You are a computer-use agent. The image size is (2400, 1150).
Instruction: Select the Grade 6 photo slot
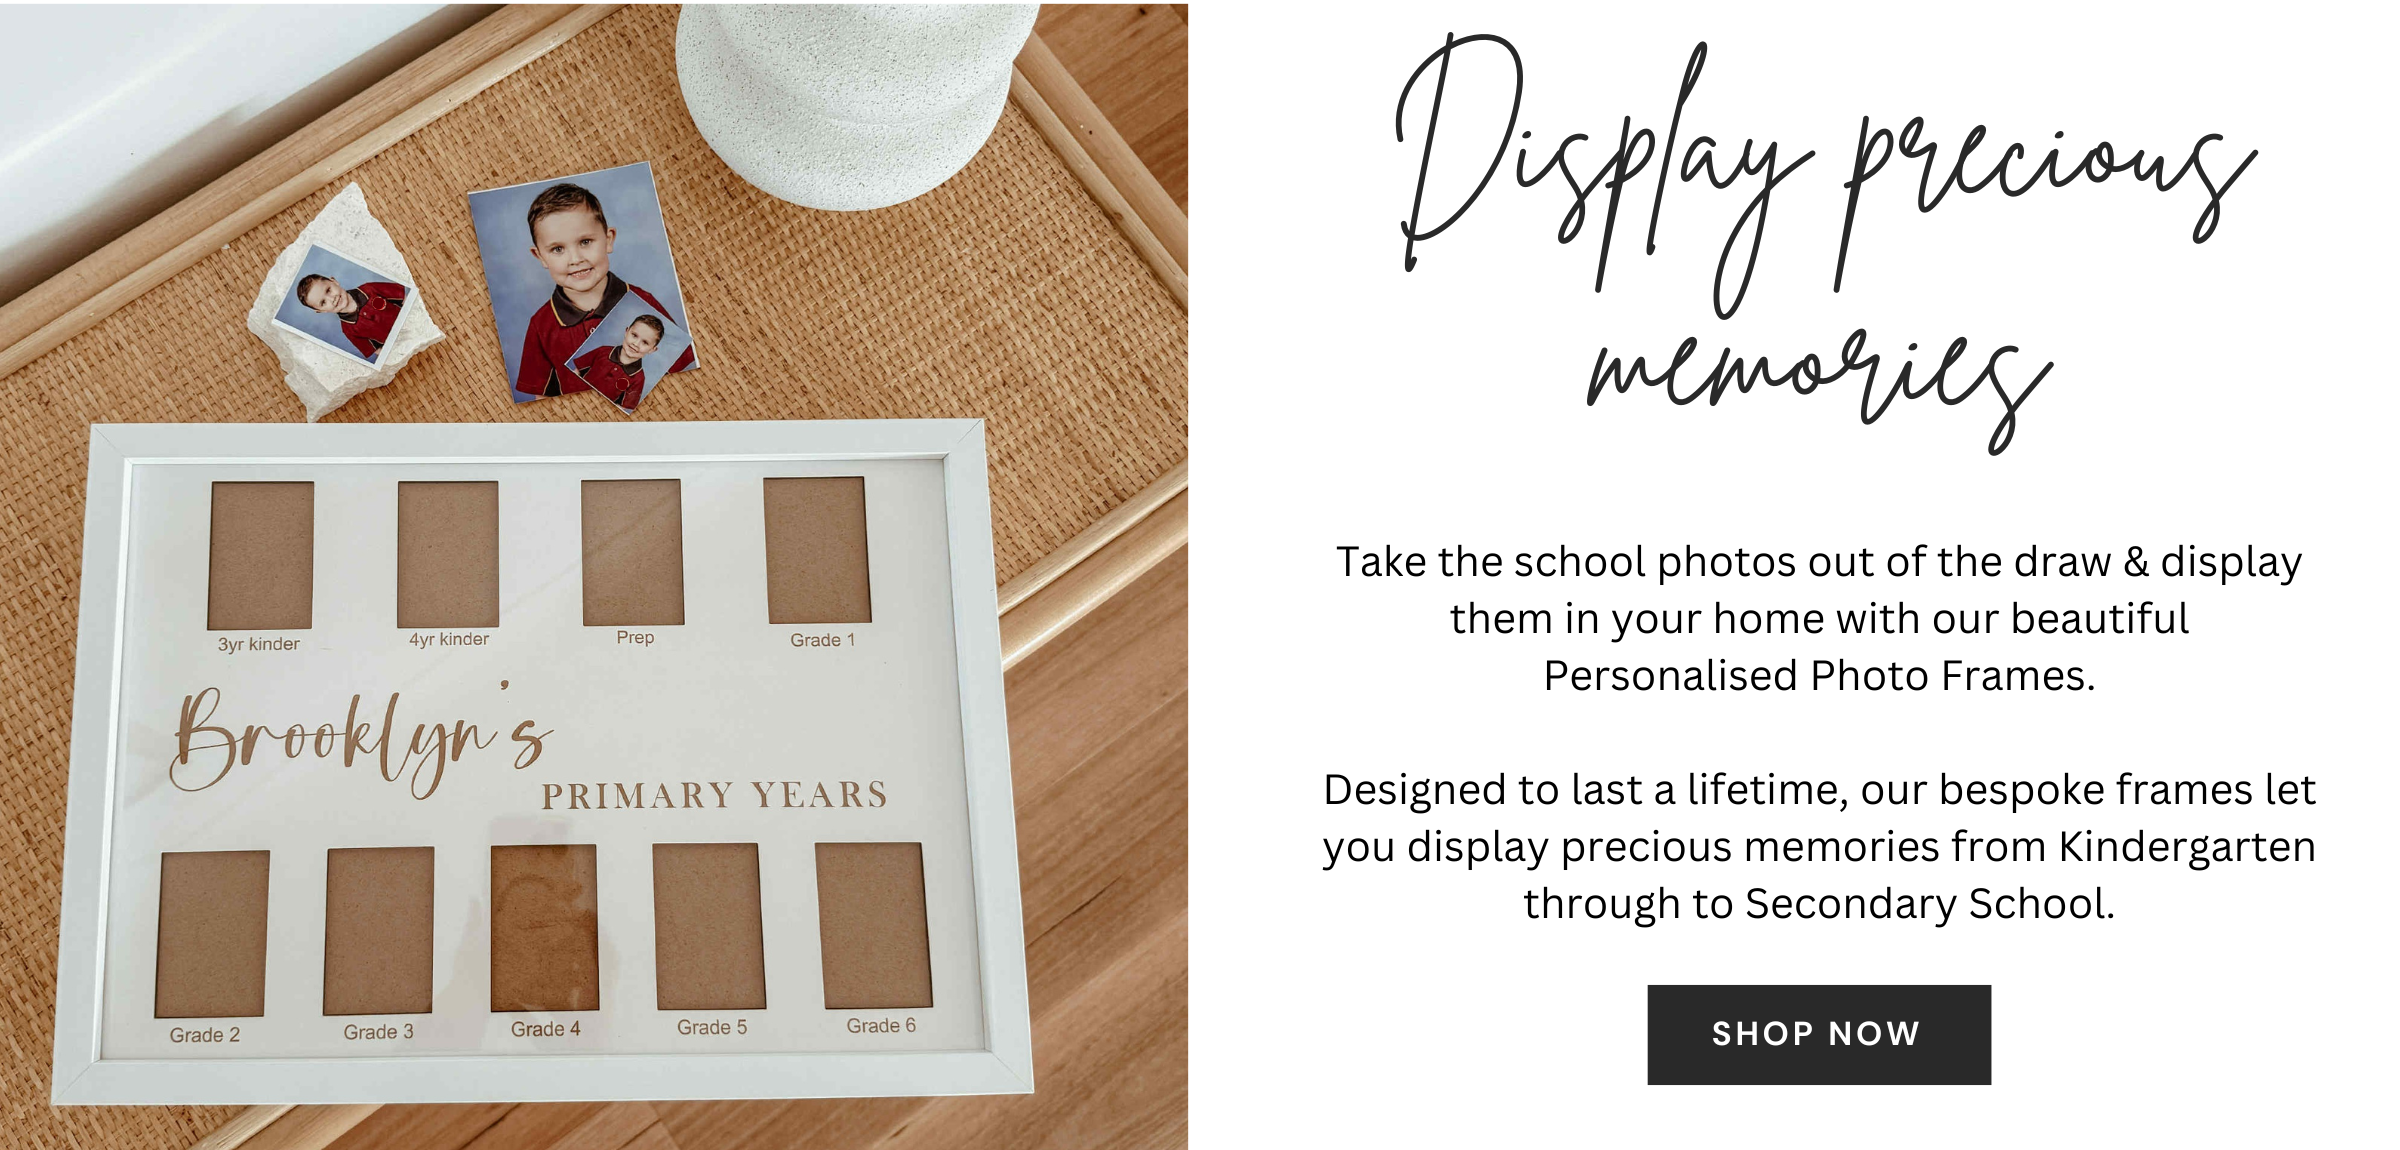874,925
